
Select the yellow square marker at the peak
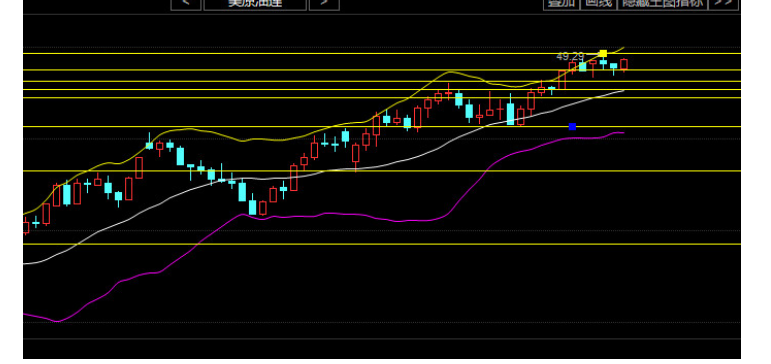click(x=603, y=53)
